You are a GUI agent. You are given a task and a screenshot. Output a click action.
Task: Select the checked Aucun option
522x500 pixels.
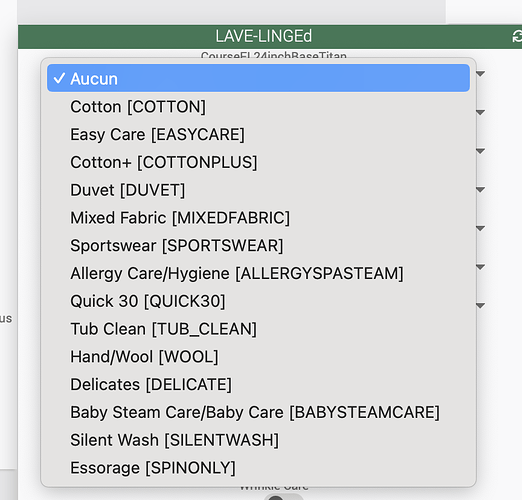(258, 78)
